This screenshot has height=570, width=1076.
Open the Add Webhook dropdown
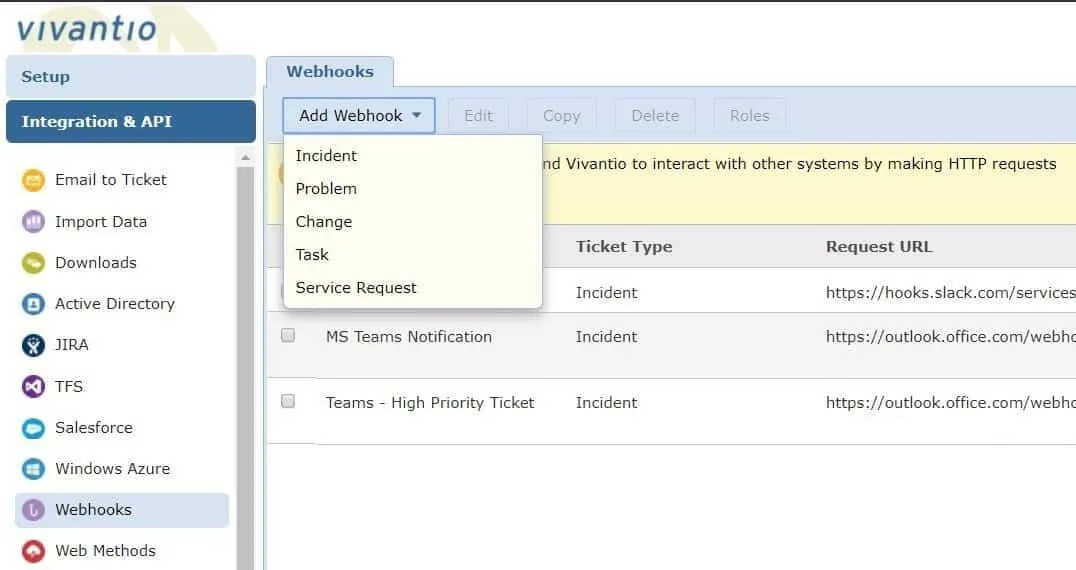(x=359, y=116)
